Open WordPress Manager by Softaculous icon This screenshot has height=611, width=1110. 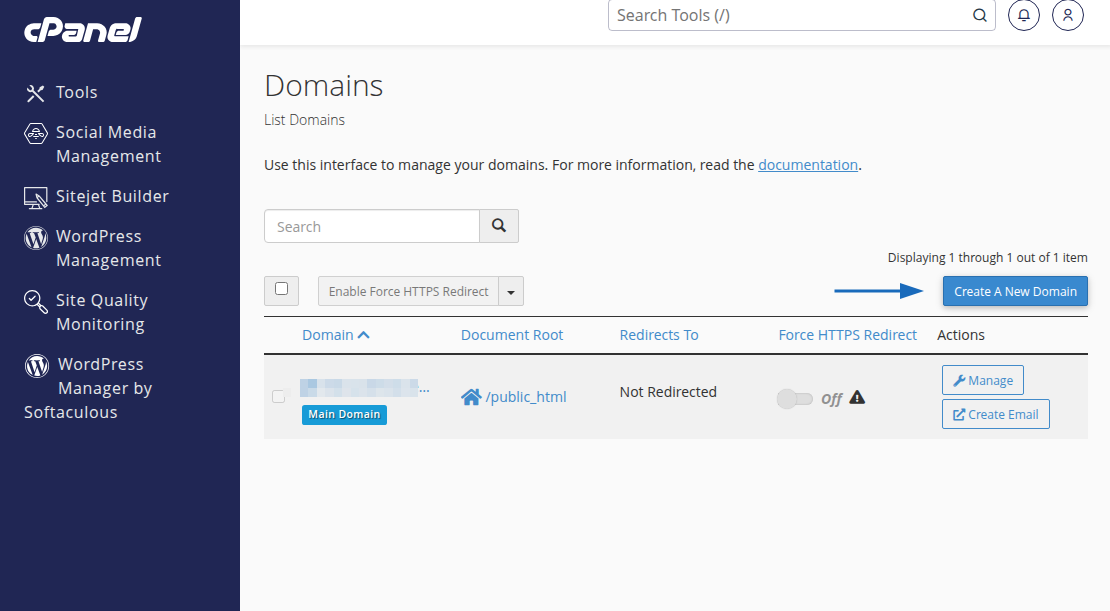point(36,363)
